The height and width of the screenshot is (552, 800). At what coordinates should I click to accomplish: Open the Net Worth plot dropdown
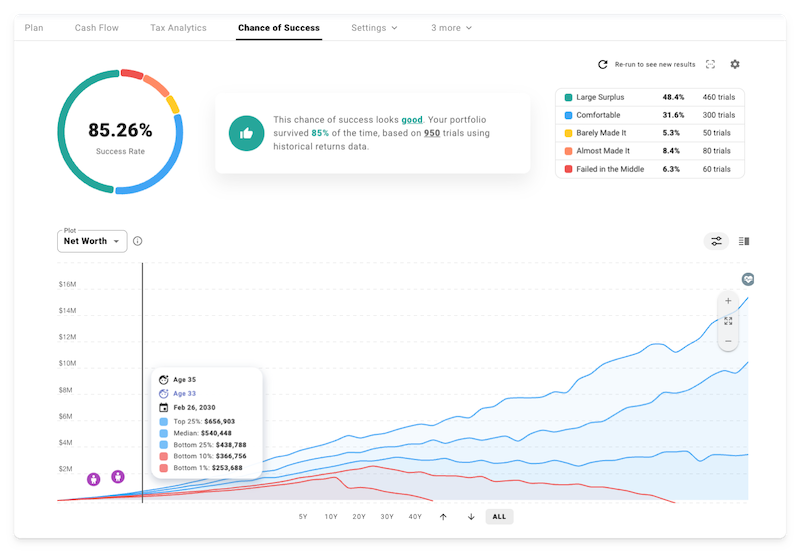tap(92, 241)
